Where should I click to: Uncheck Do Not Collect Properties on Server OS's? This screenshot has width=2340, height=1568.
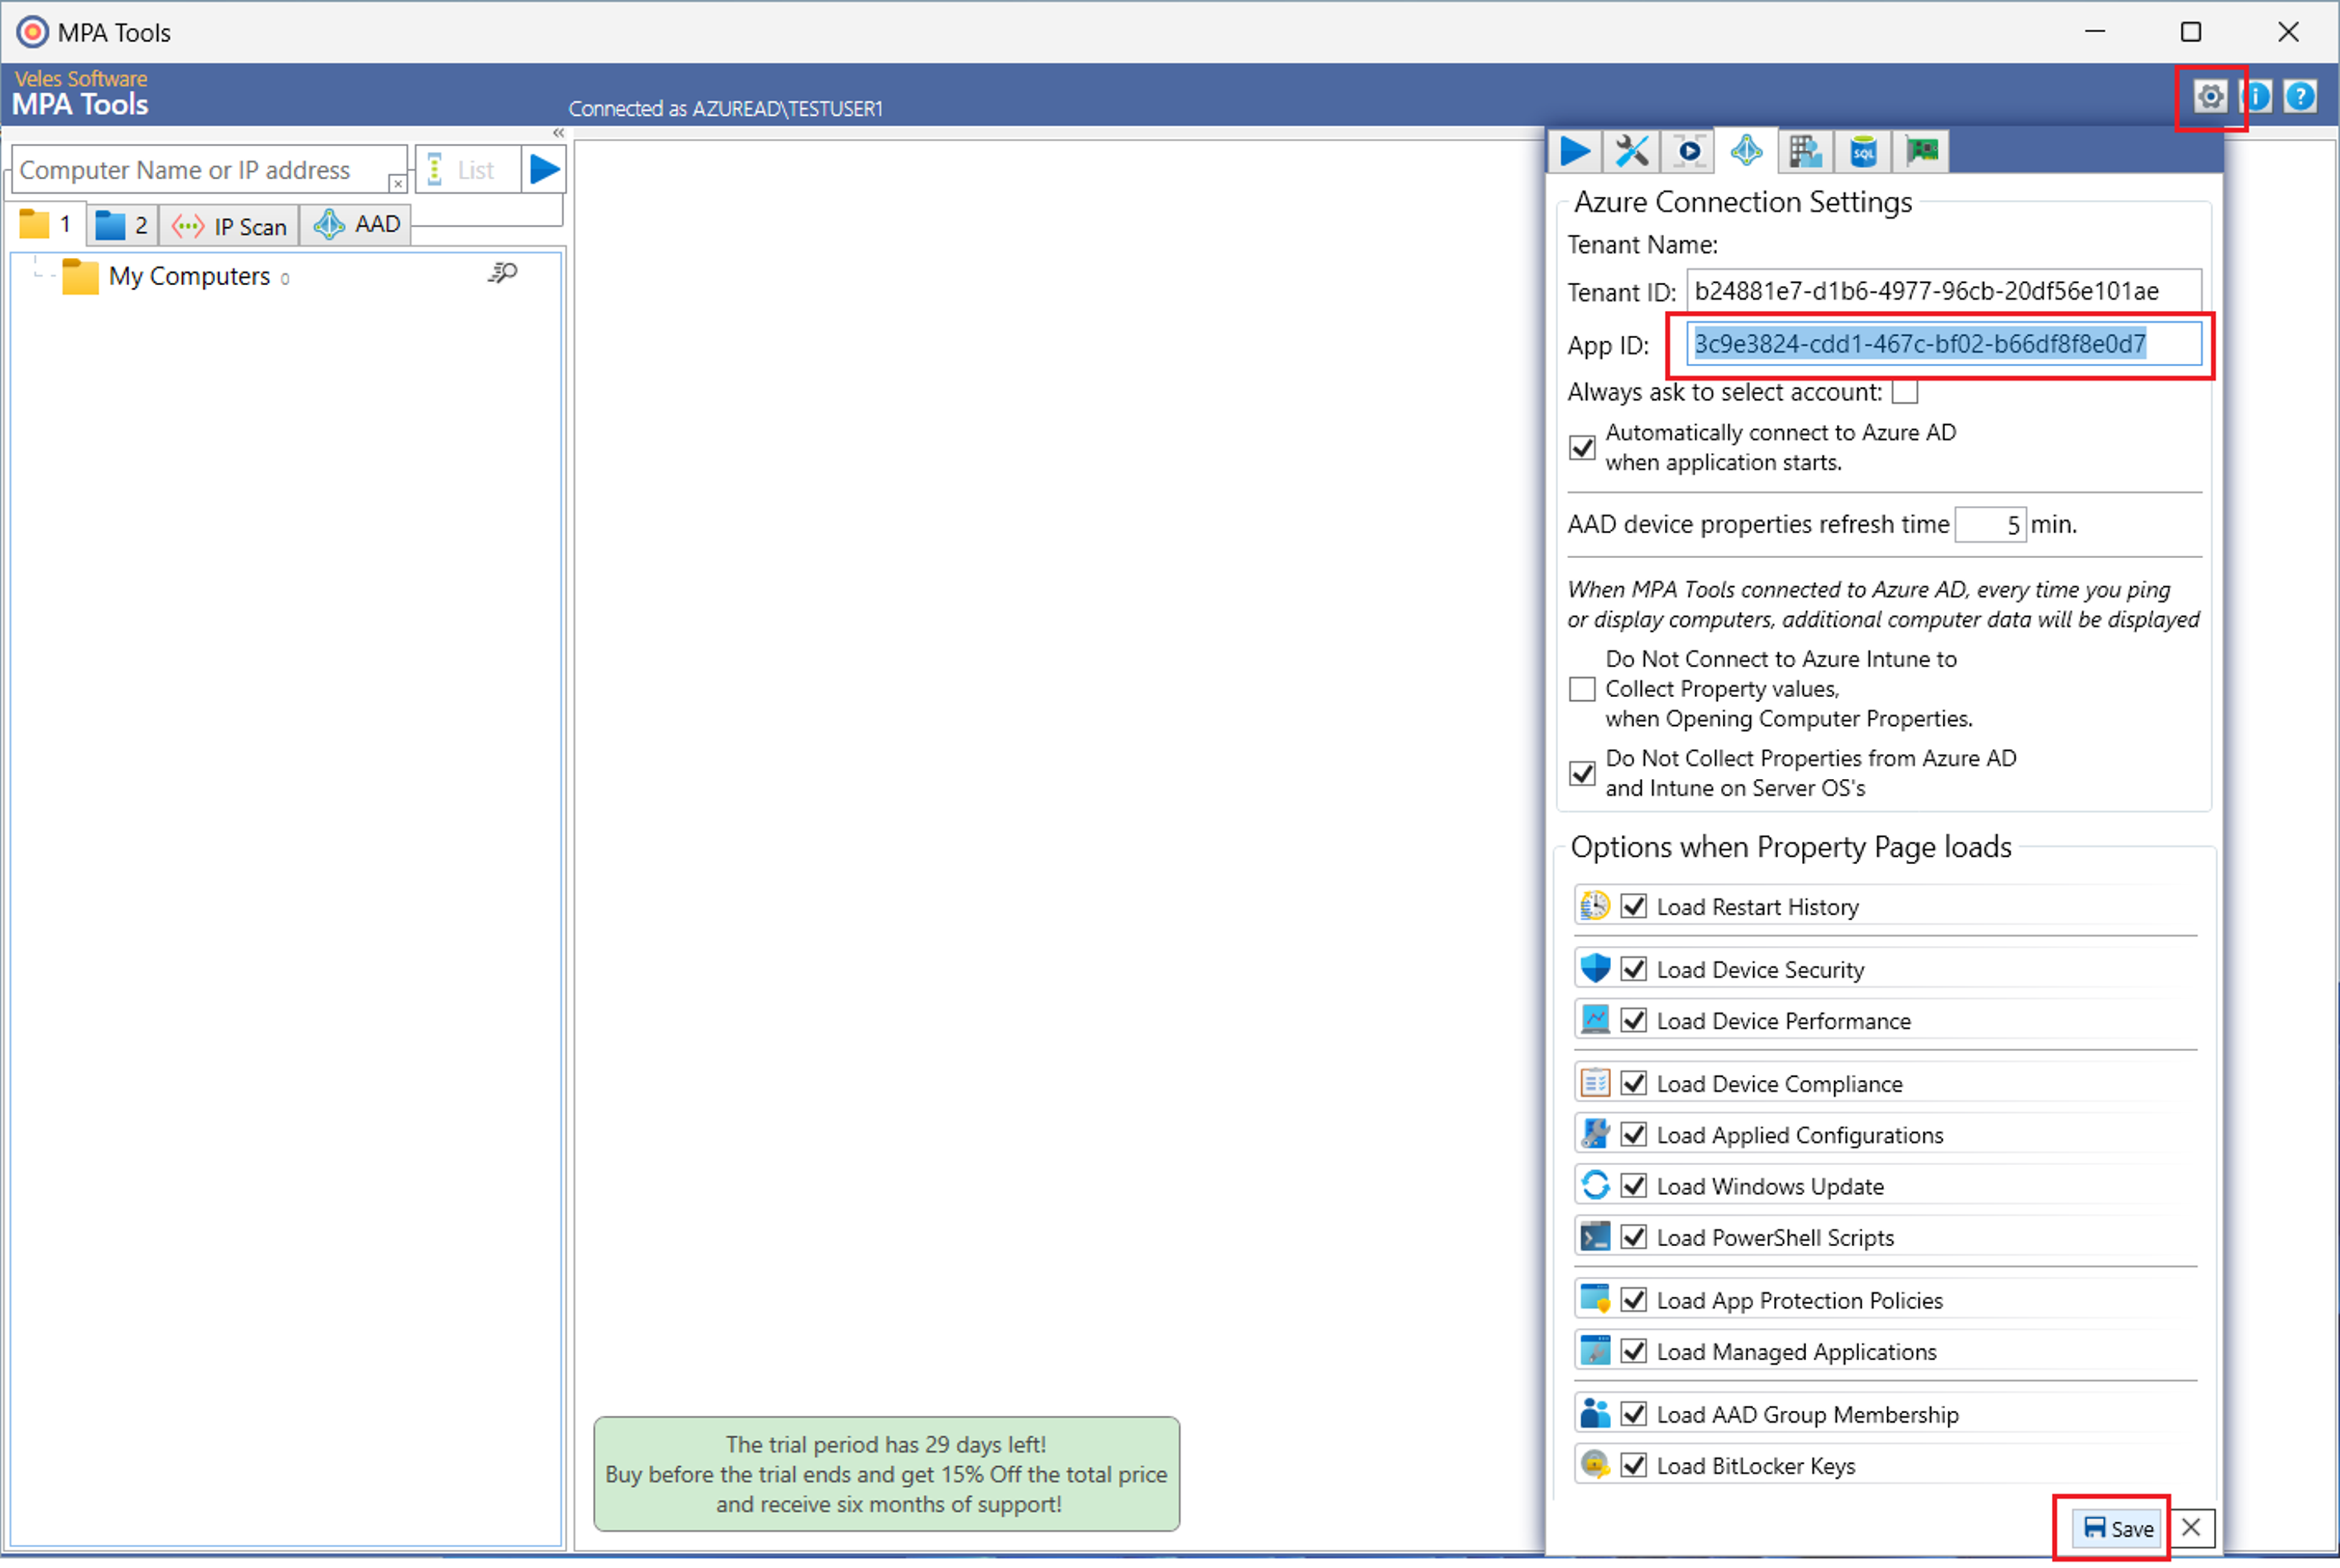point(1582,773)
